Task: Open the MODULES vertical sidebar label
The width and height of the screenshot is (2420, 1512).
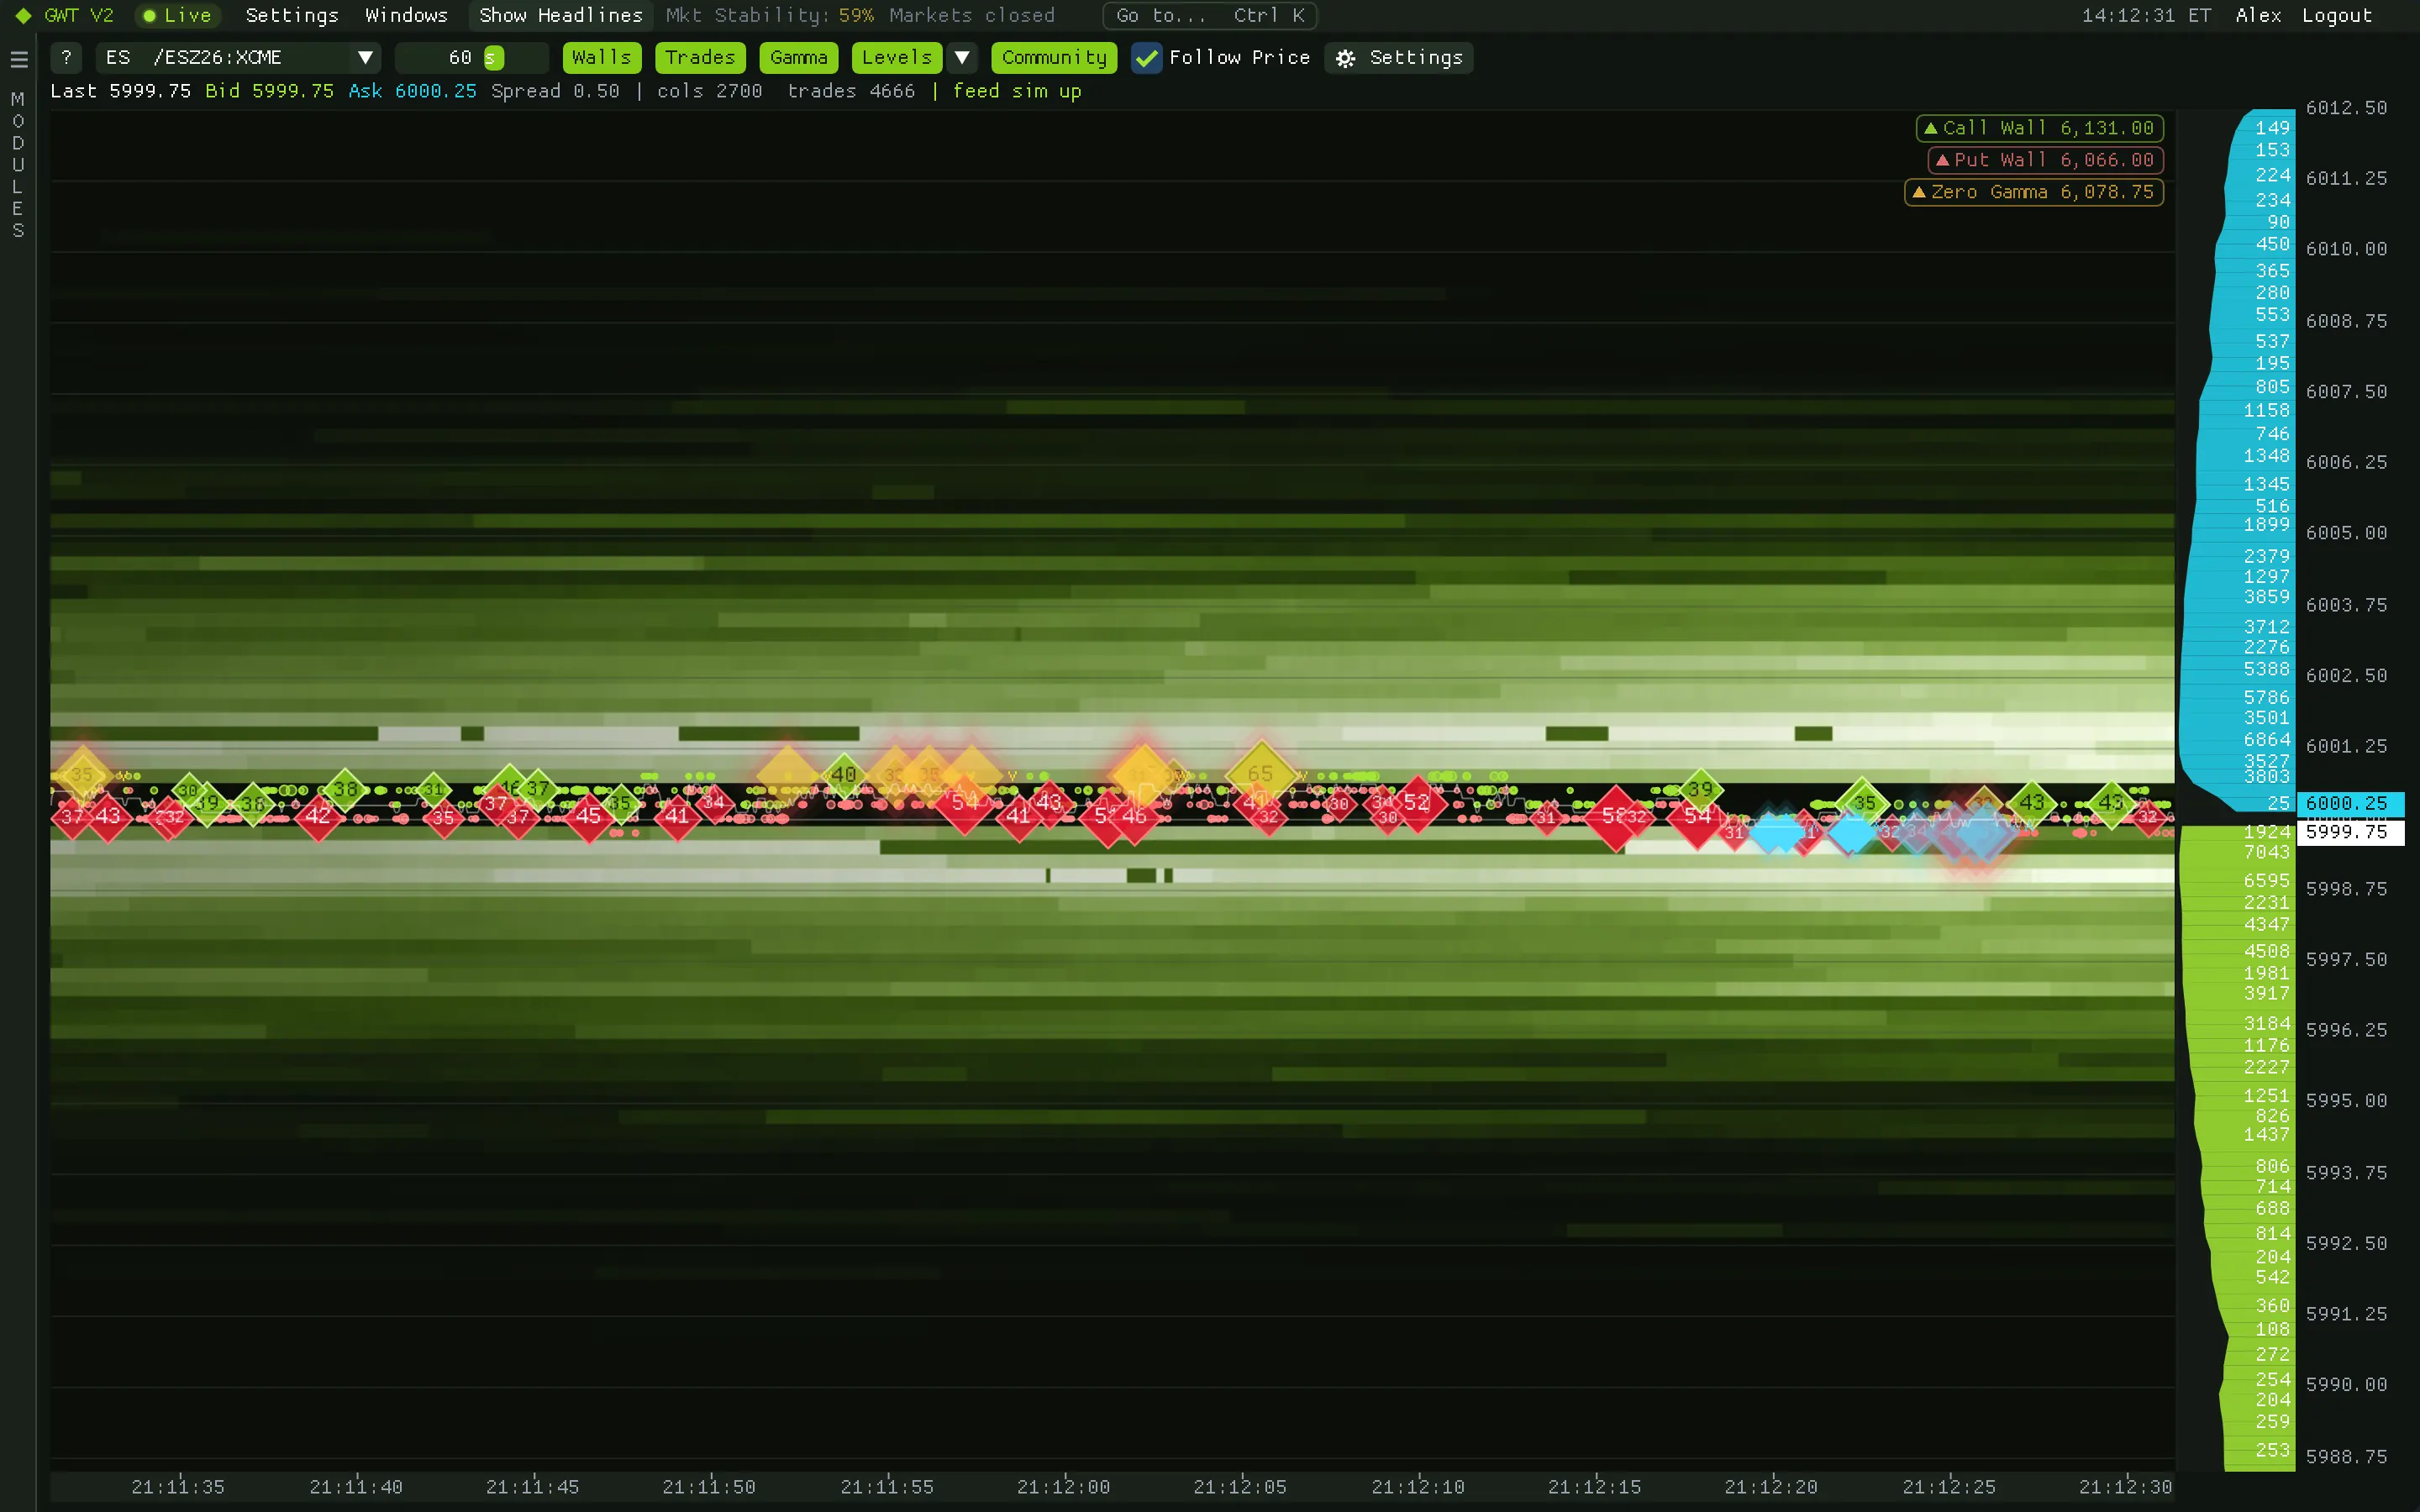Action: coord(18,165)
